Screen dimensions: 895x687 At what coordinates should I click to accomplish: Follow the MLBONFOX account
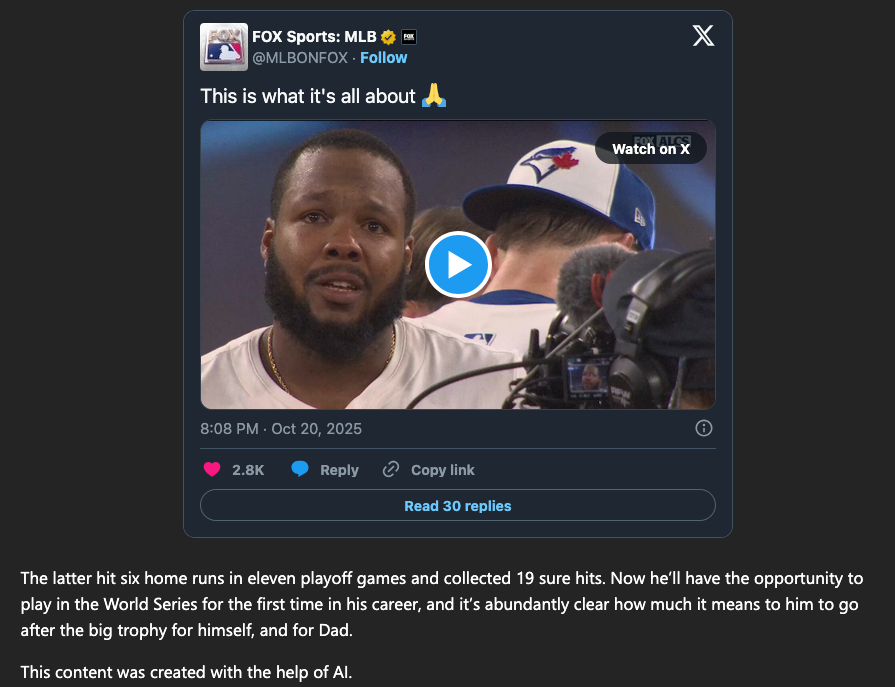(383, 58)
